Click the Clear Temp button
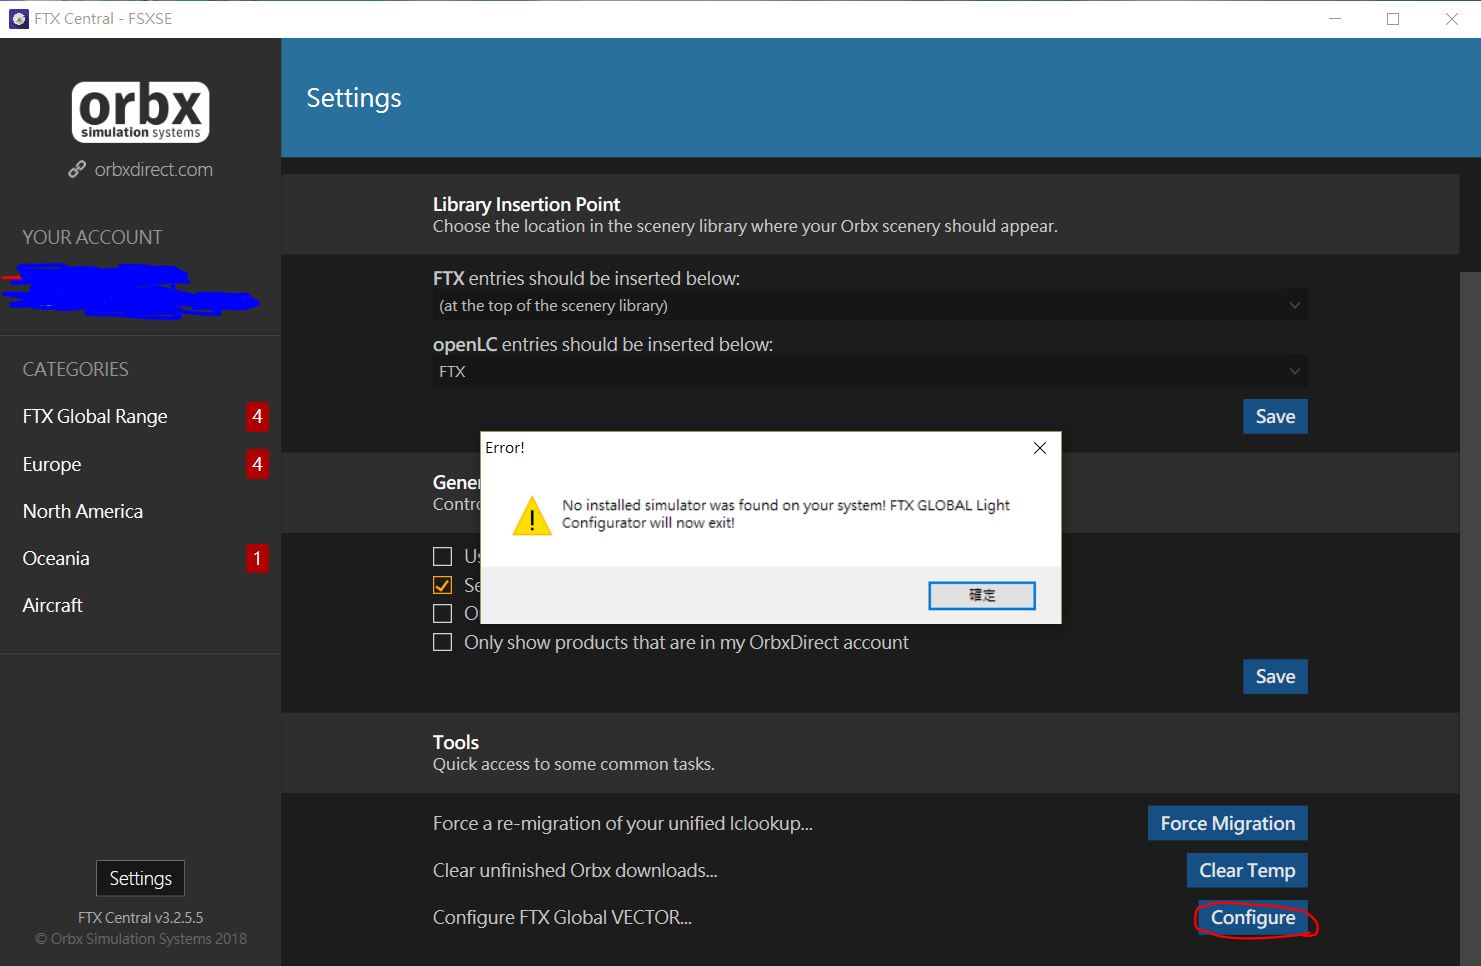Screen dimensions: 1481x966 (1247, 870)
